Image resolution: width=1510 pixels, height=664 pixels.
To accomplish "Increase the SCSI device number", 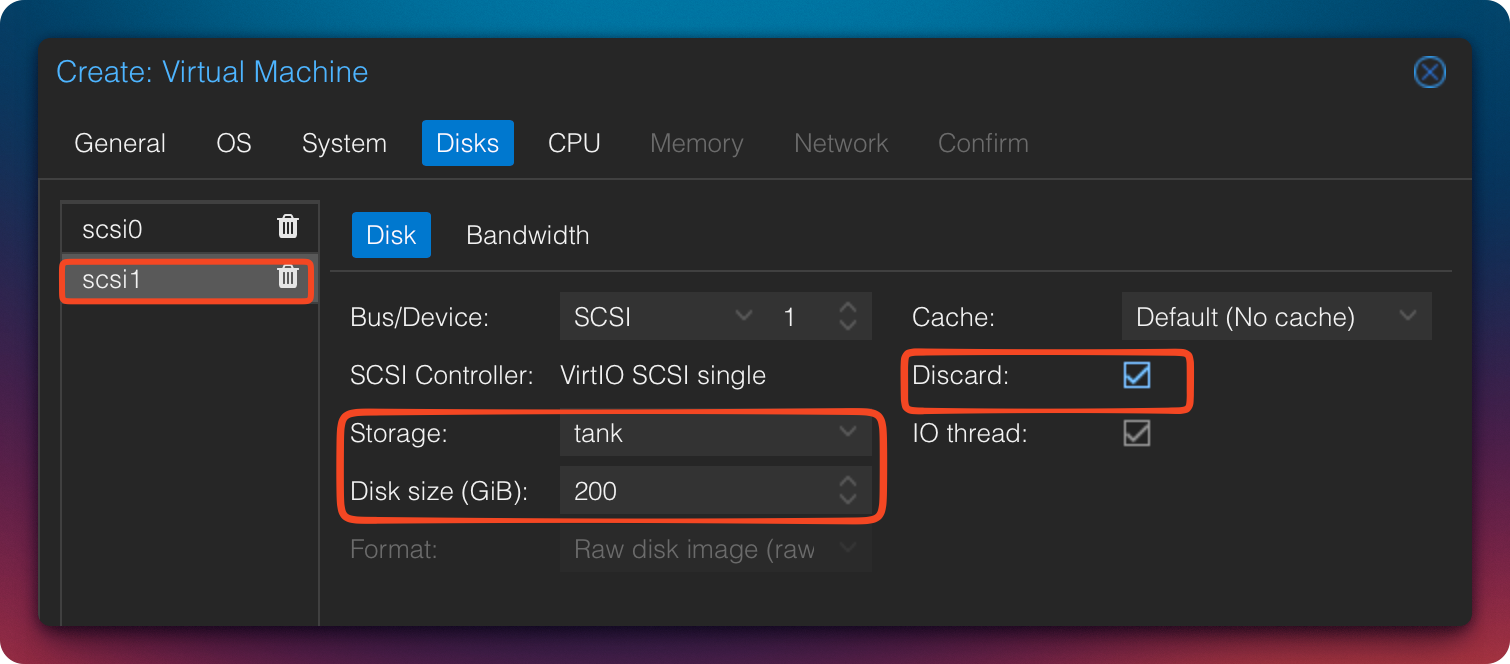I will tap(848, 309).
